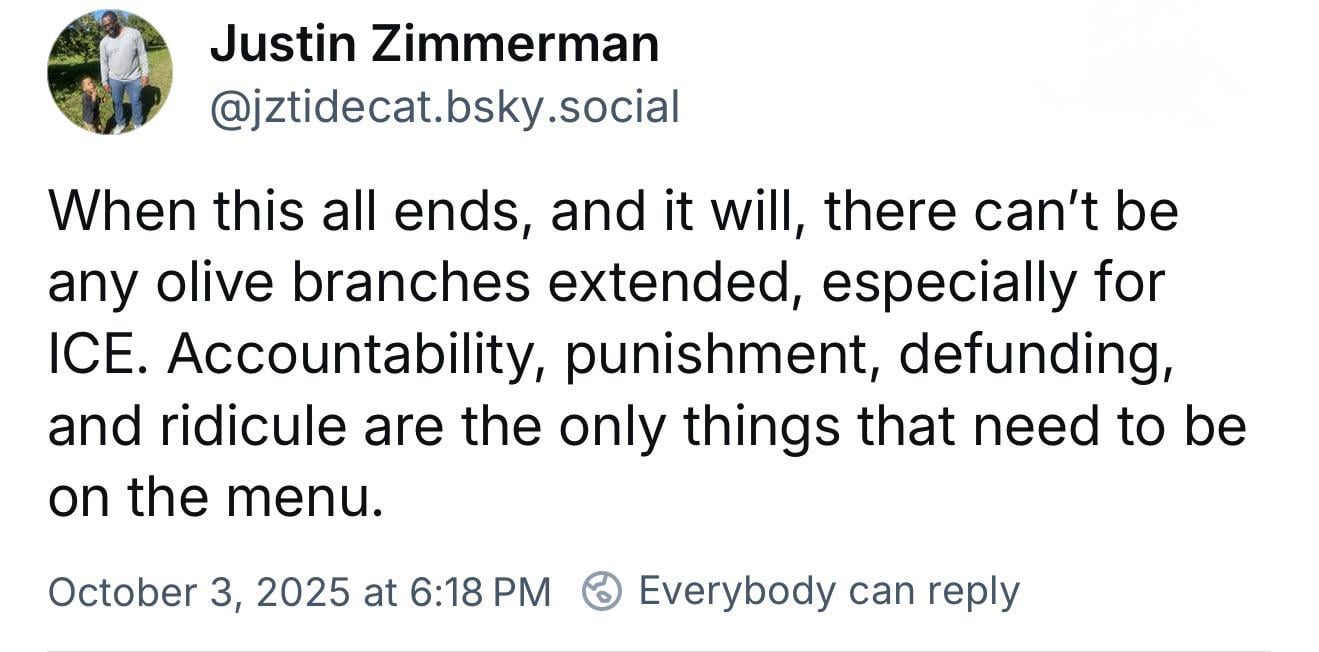Click the "6:18 PM" time text
Screen dimensions: 1319x652
click(480, 592)
